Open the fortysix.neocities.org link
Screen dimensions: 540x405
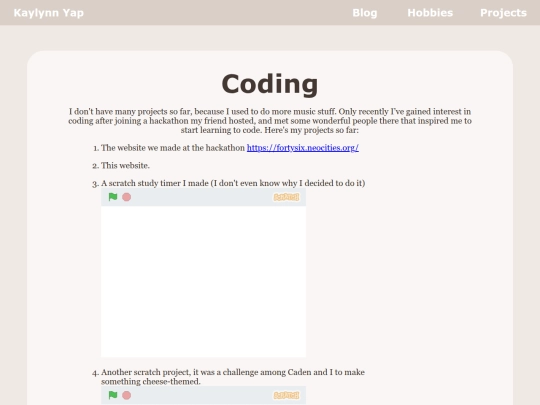coord(303,148)
